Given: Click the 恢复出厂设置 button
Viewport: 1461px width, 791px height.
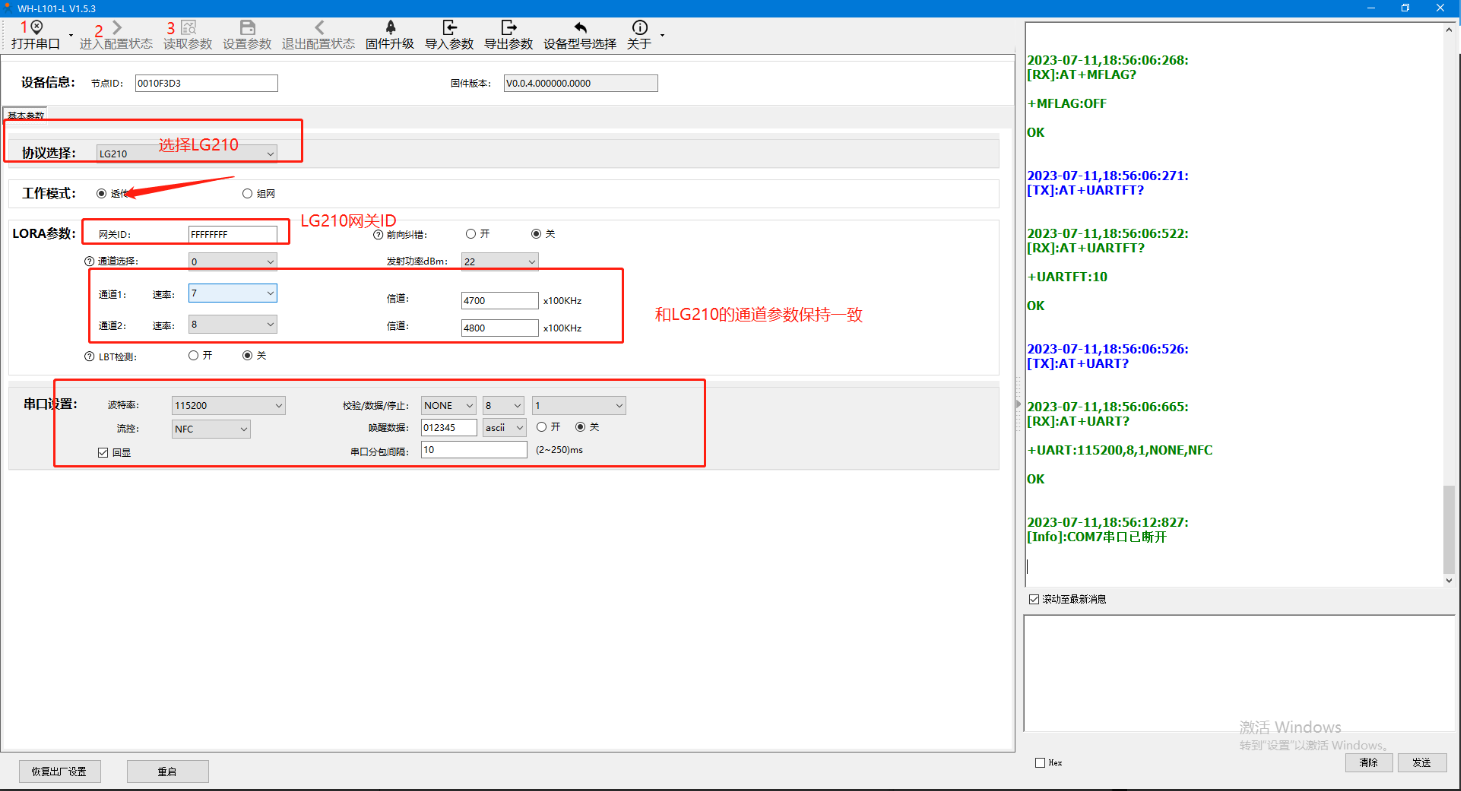Looking at the screenshot, I should click(59, 771).
